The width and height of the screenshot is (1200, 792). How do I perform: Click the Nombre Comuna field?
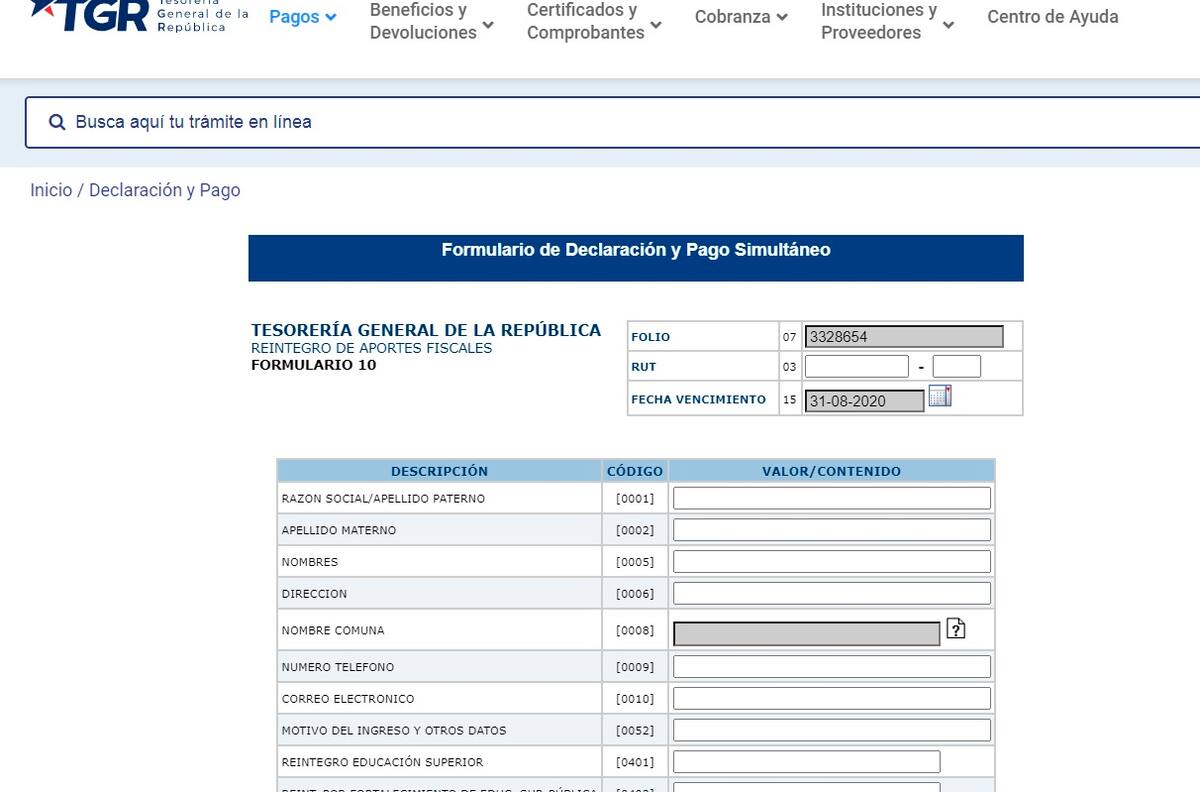pos(807,633)
